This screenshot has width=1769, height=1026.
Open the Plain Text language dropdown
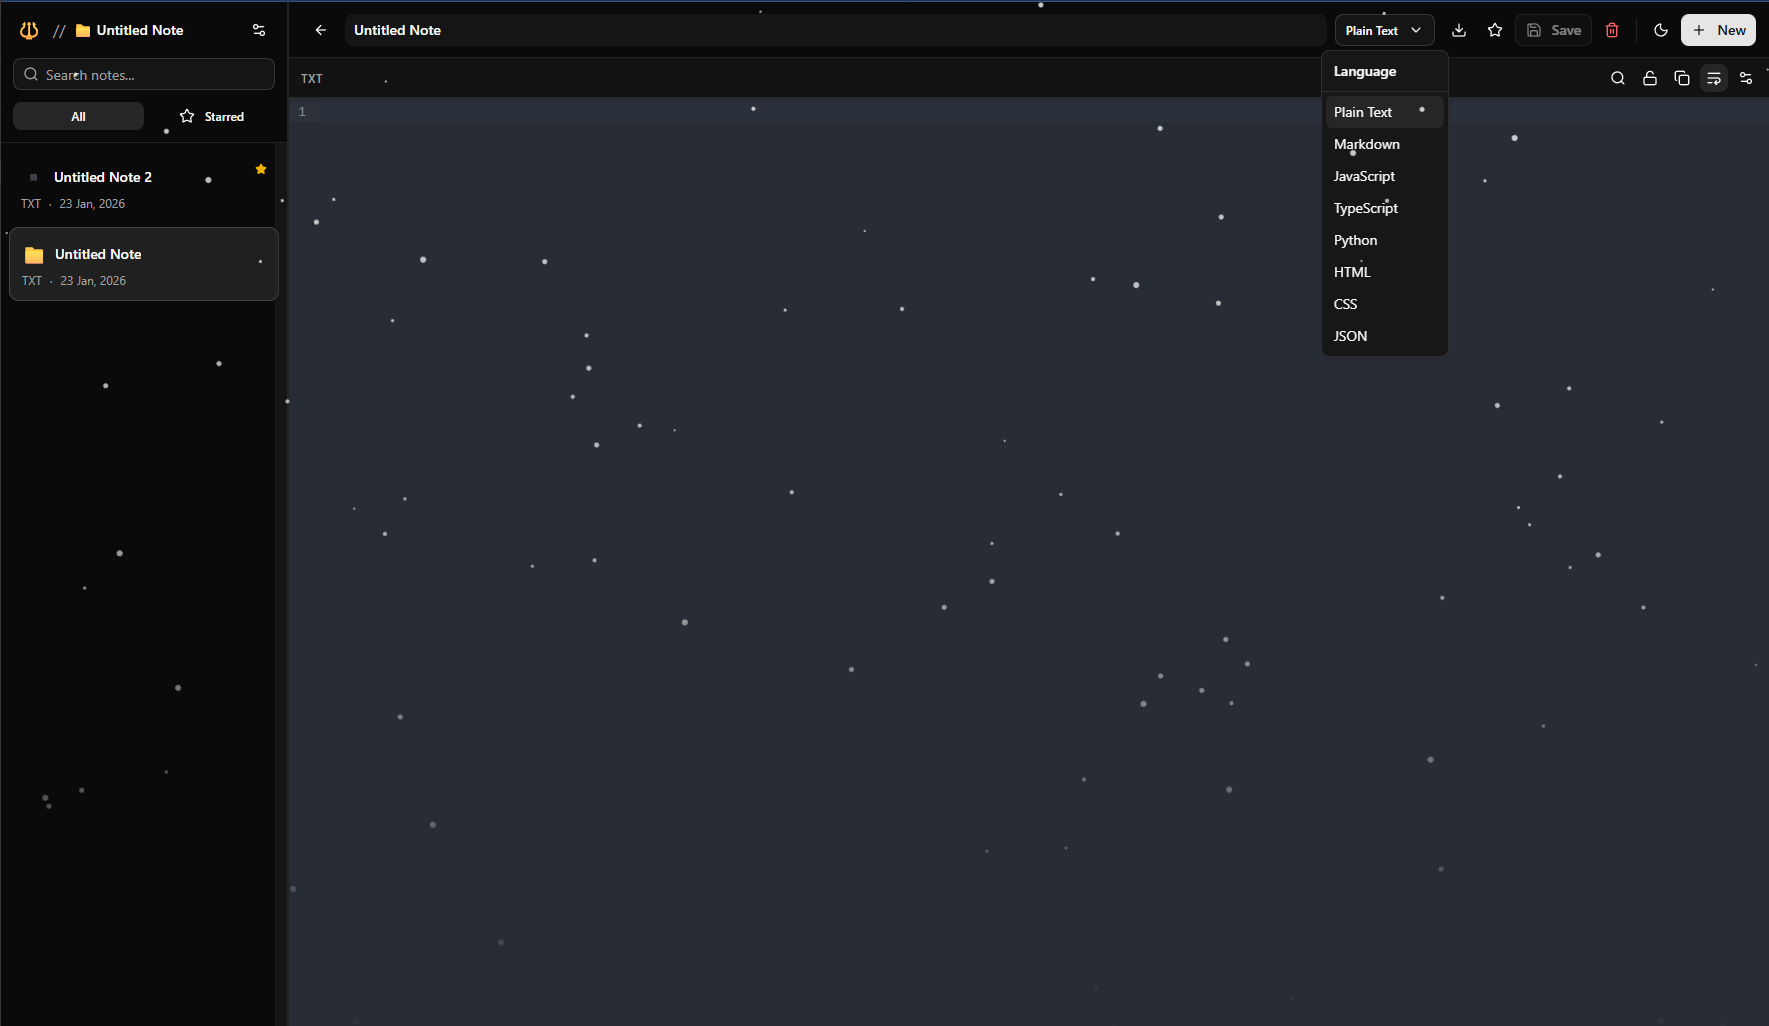[1383, 30]
